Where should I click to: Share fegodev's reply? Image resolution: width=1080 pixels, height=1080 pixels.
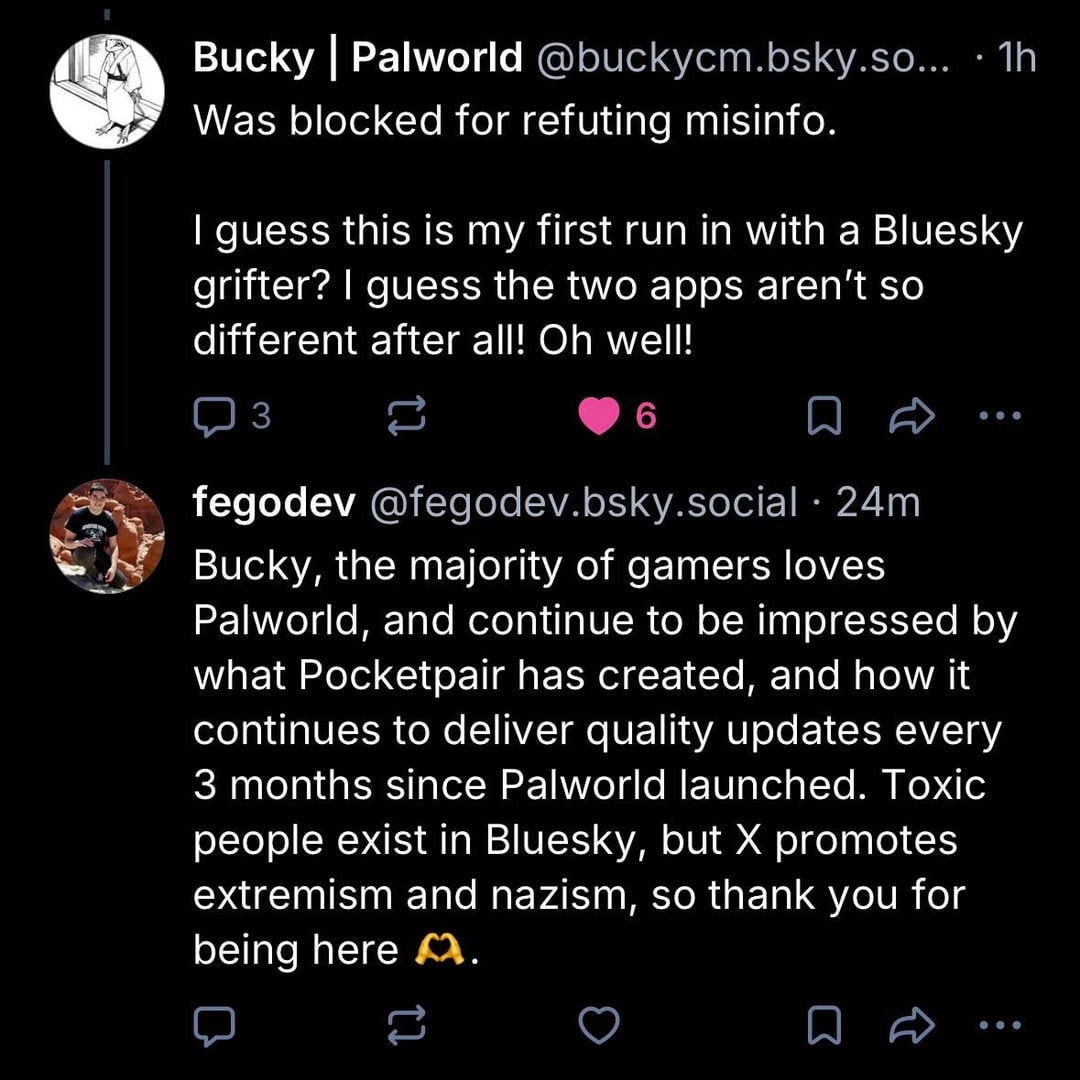(912, 1024)
